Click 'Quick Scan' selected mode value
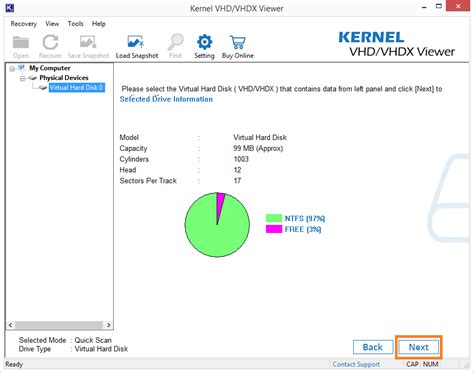 (x=93, y=340)
